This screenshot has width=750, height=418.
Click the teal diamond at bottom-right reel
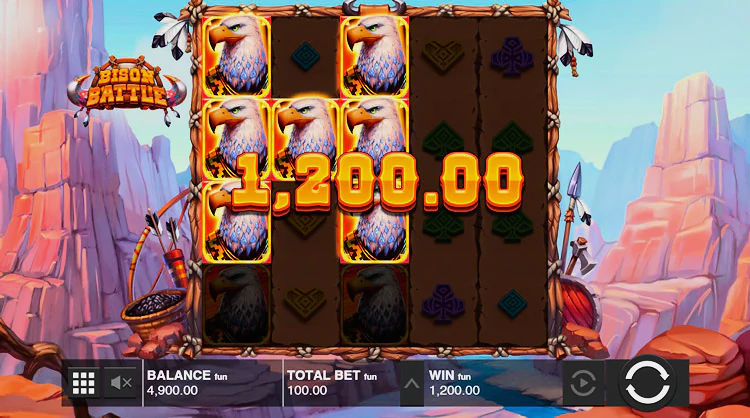[x=512, y=303]
